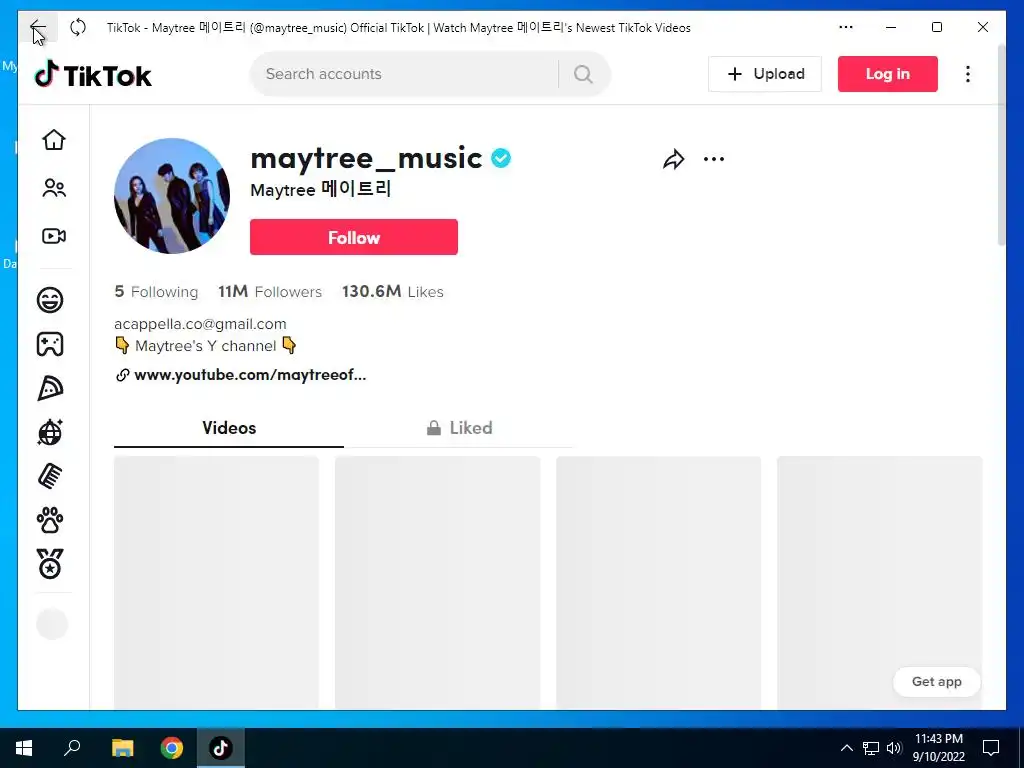
Task: Select the Beauty comb category icon
Action: 50,476
